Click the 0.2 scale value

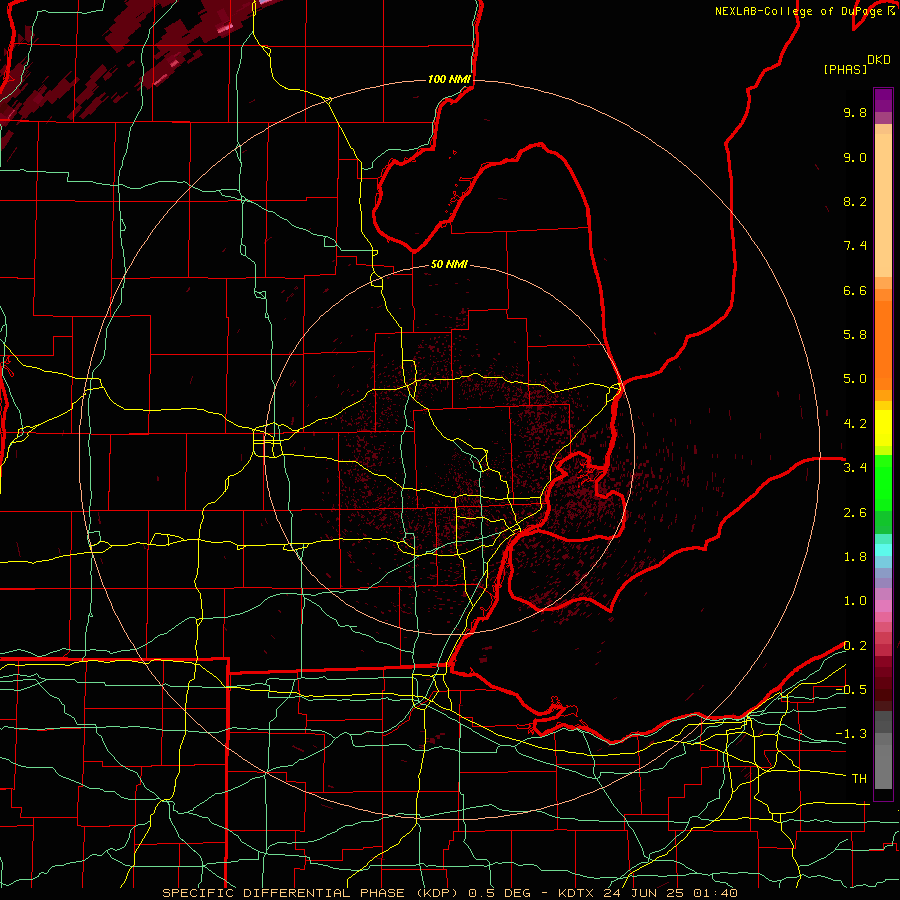coord(855,646)
